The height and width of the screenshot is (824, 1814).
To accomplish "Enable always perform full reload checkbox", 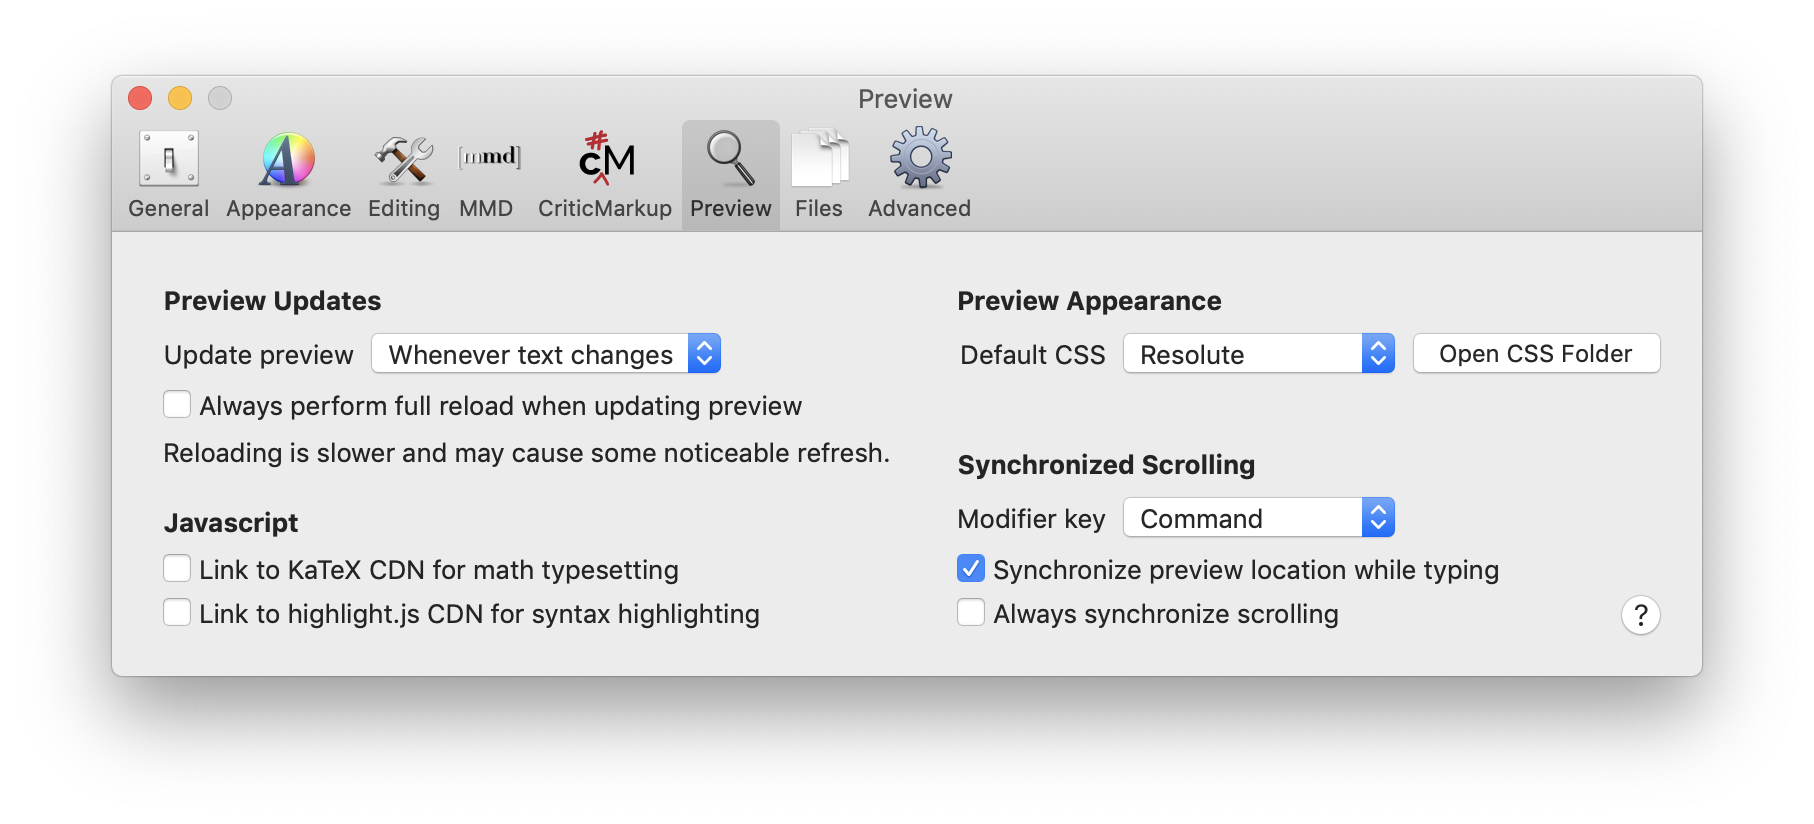I will pos(177,404).
